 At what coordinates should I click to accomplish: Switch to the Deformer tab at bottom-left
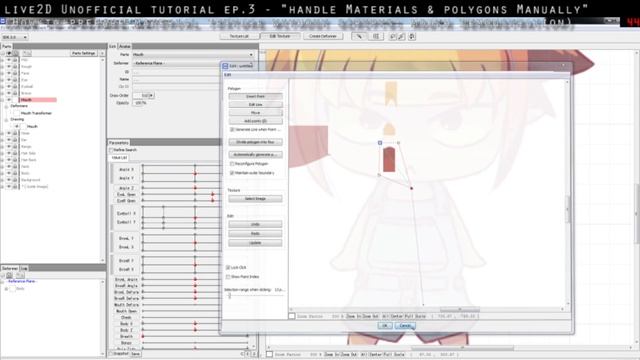tap(10, 269)
